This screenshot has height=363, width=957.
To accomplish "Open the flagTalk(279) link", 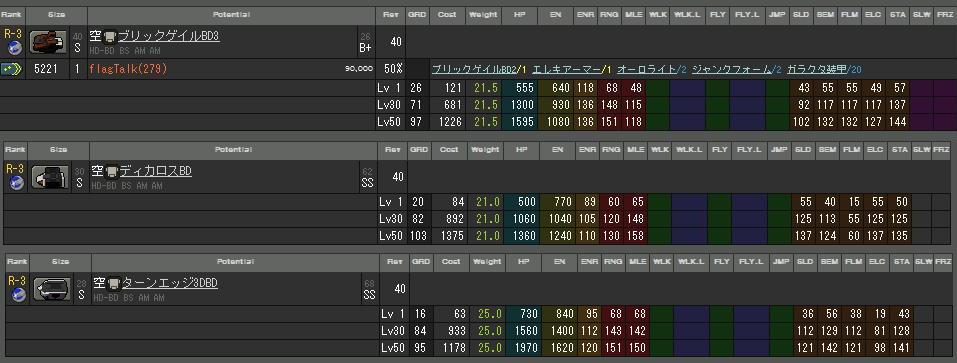I will [128, 70].
